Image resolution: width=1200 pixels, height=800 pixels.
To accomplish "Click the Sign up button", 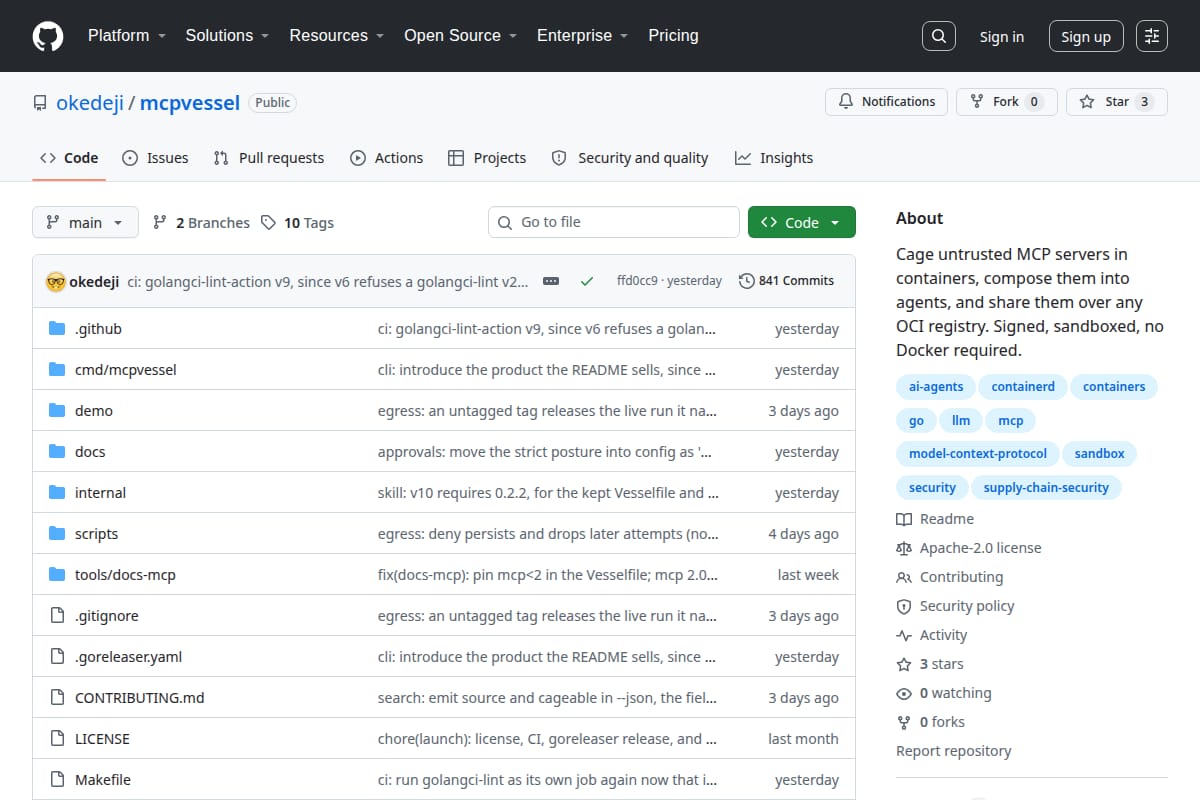I will [1086, 37].
